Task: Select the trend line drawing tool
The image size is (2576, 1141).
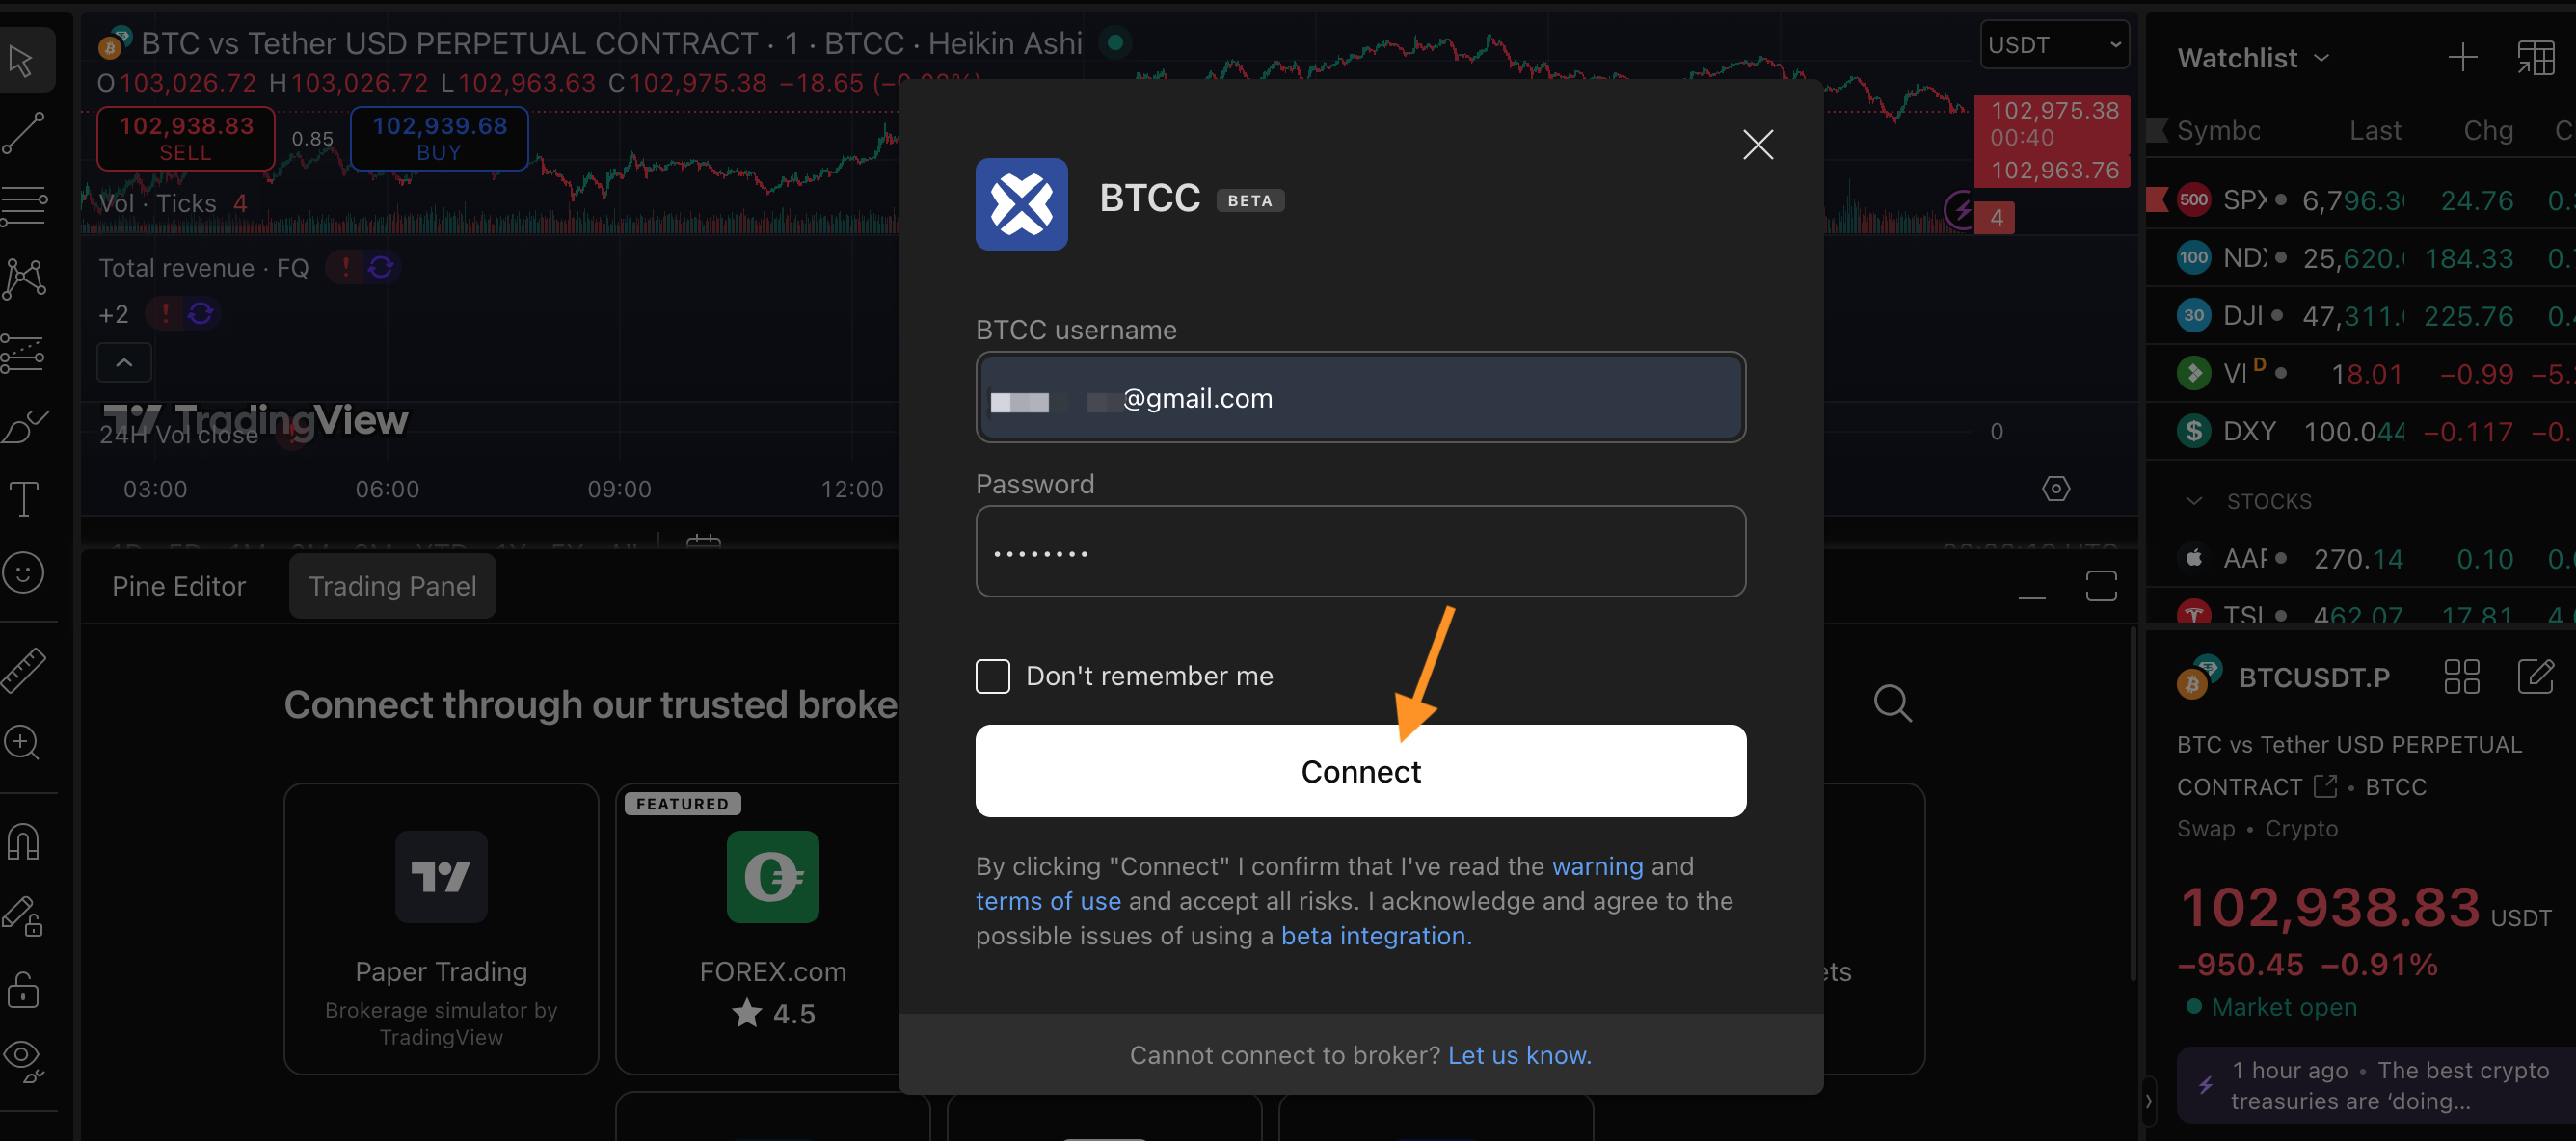Action: [x=24, y=132]
